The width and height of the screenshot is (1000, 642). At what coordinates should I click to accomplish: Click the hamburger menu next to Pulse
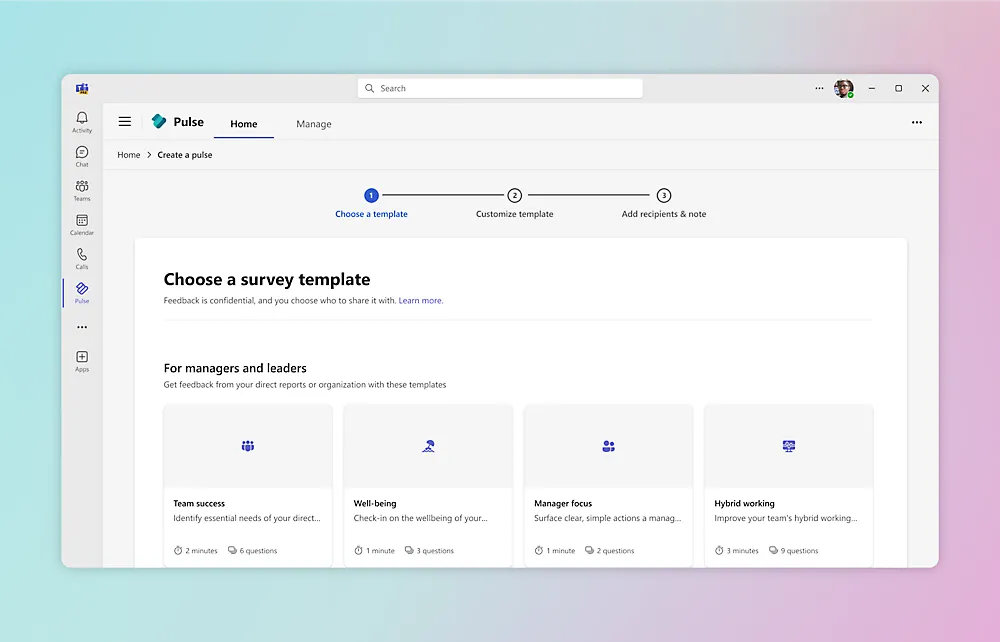pos(125,122)
